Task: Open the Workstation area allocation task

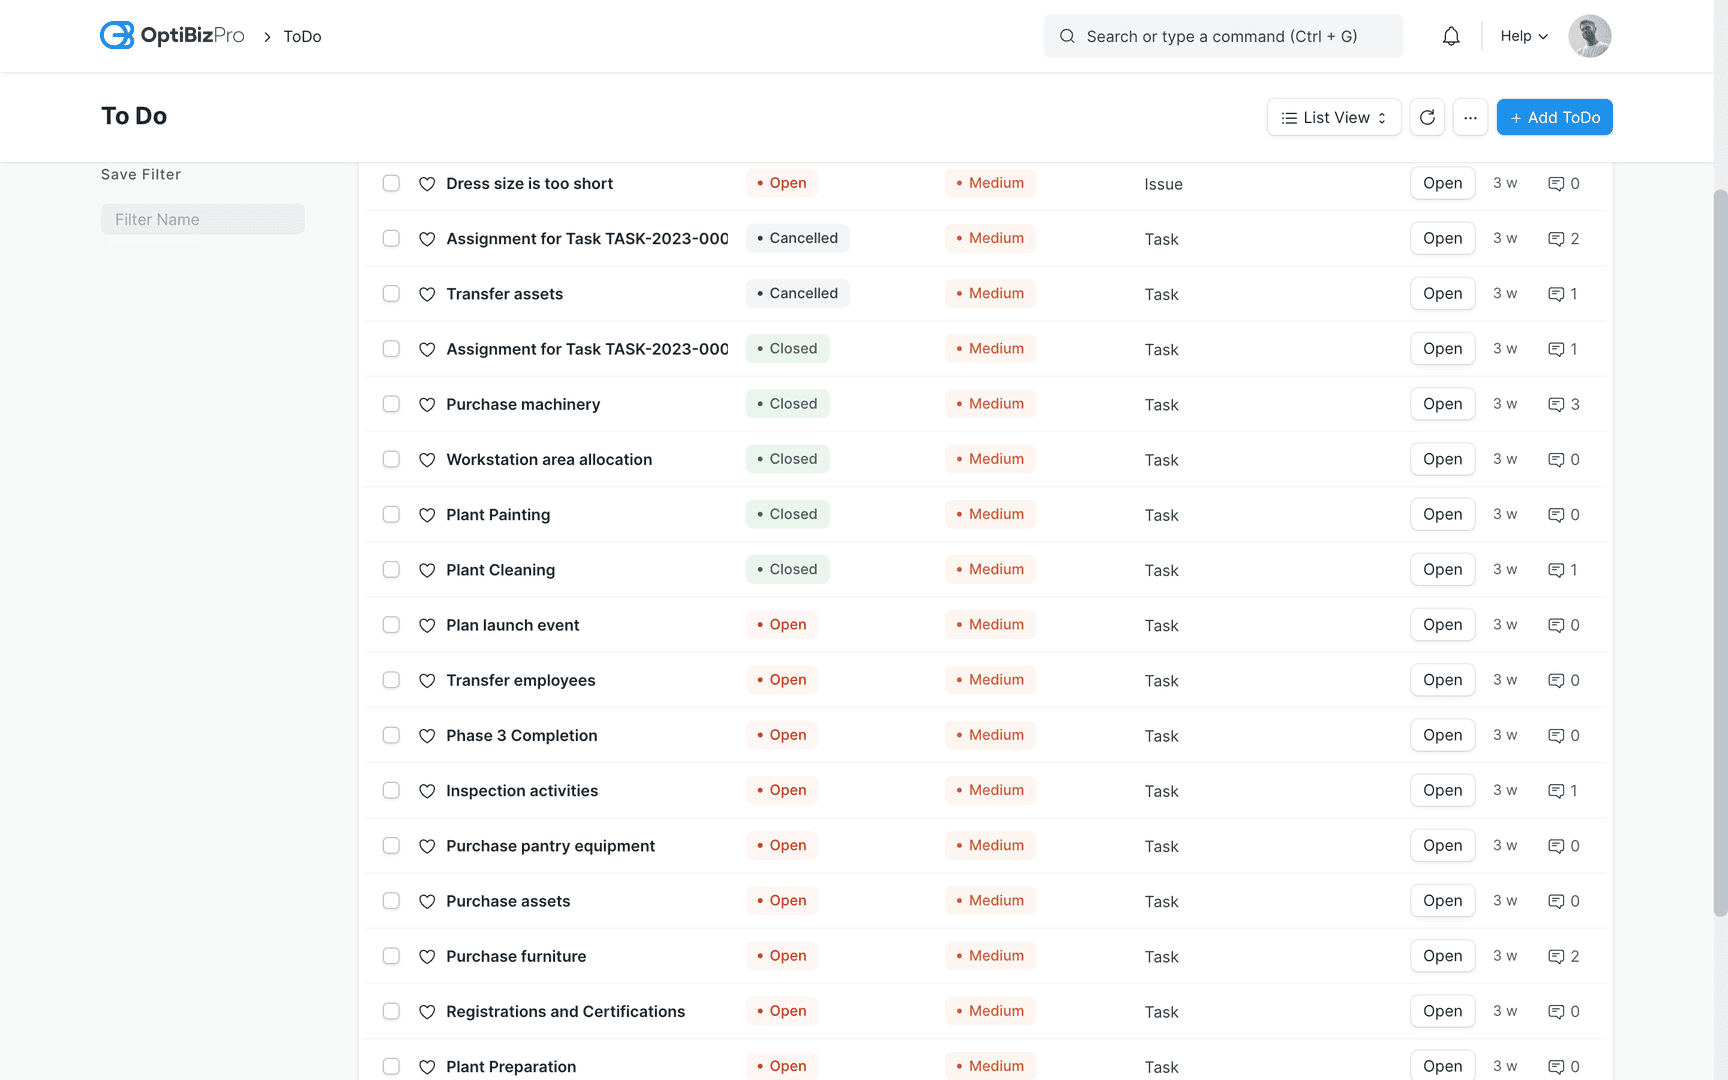Action: pyautogui.click(x=548, y=459)
